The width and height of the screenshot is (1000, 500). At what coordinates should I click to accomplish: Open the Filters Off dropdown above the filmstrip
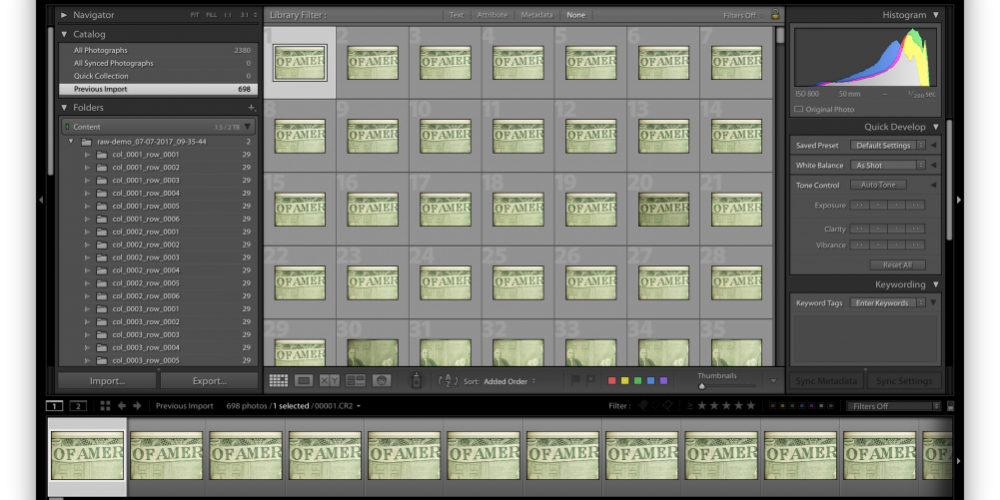[893, 406]
